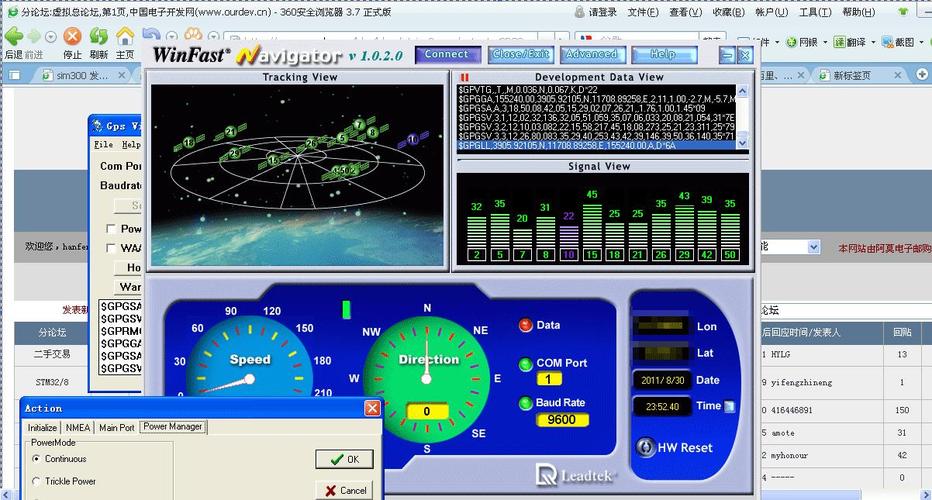The width and height of the screenshot is (932, 500).
Task: Click the green shirt skin icon
Action: coord(903,11)
